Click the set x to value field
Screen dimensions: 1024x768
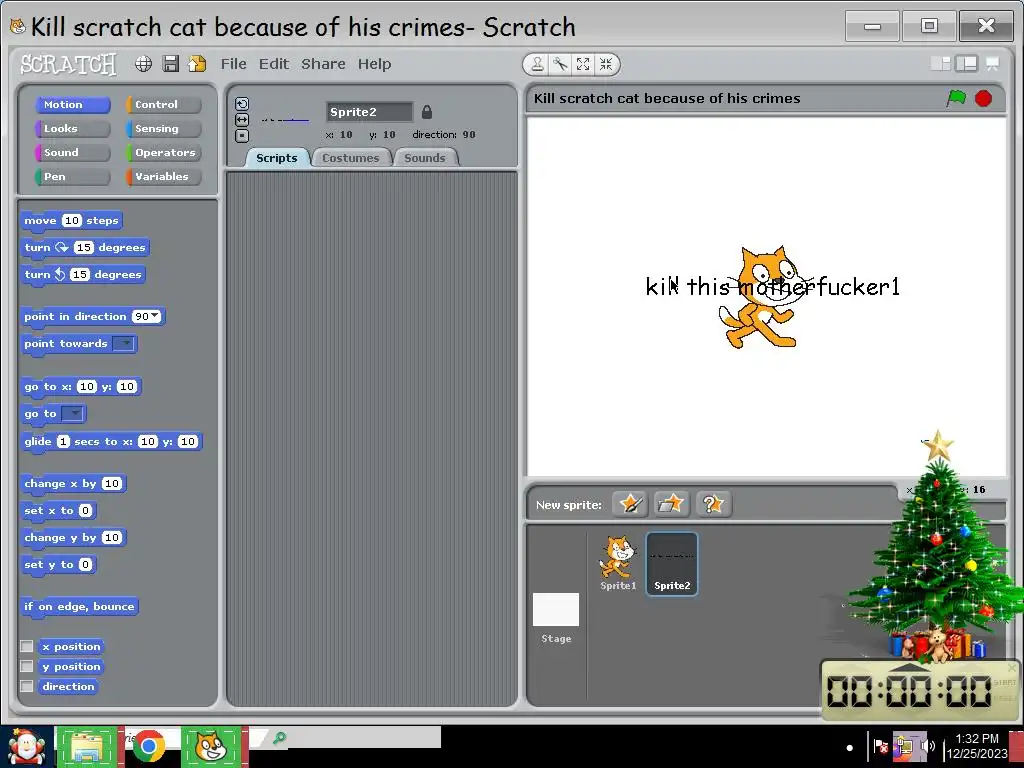click(86, 511)
